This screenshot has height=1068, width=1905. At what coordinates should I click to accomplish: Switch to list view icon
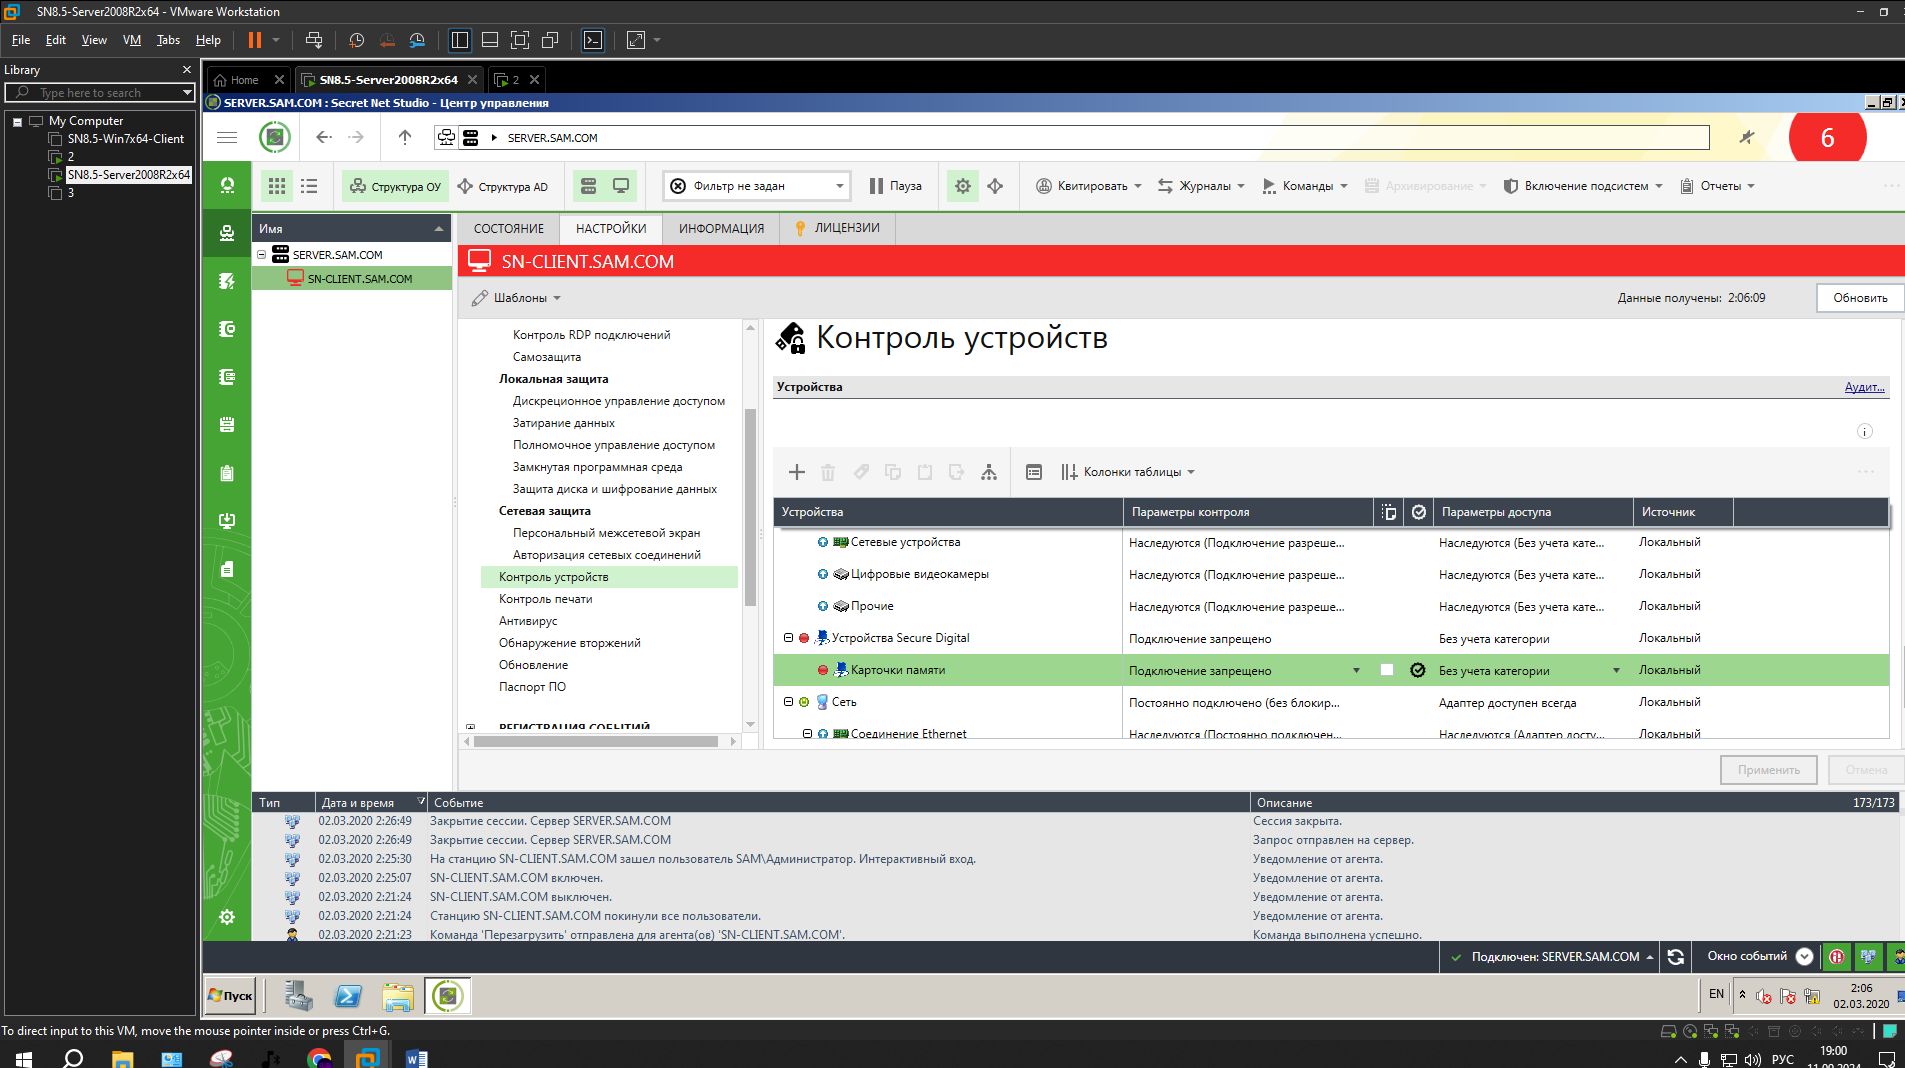coord(309,186)
